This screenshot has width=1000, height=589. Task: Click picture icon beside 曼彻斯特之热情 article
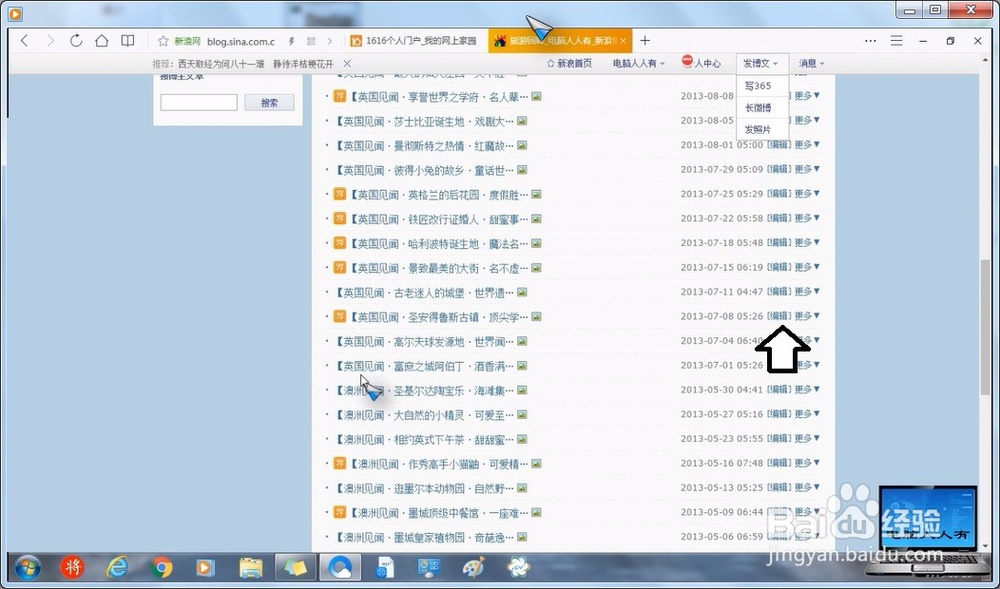[522, 145]
